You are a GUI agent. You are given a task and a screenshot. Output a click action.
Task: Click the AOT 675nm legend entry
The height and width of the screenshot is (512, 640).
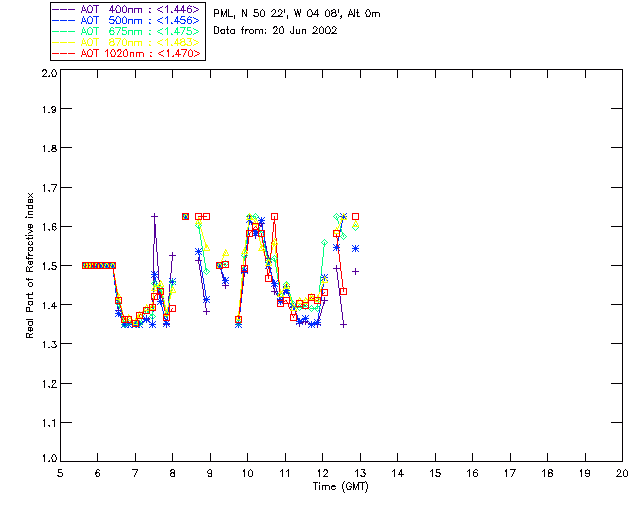[126, 31]
